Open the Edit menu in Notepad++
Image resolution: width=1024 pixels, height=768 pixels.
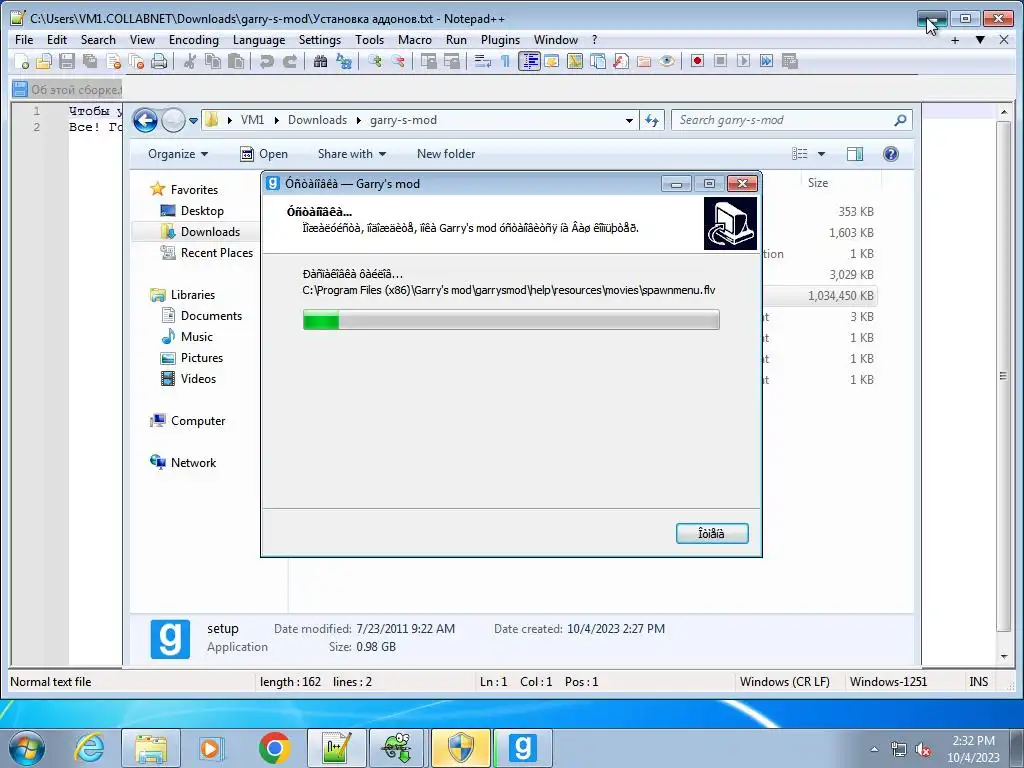57,40
